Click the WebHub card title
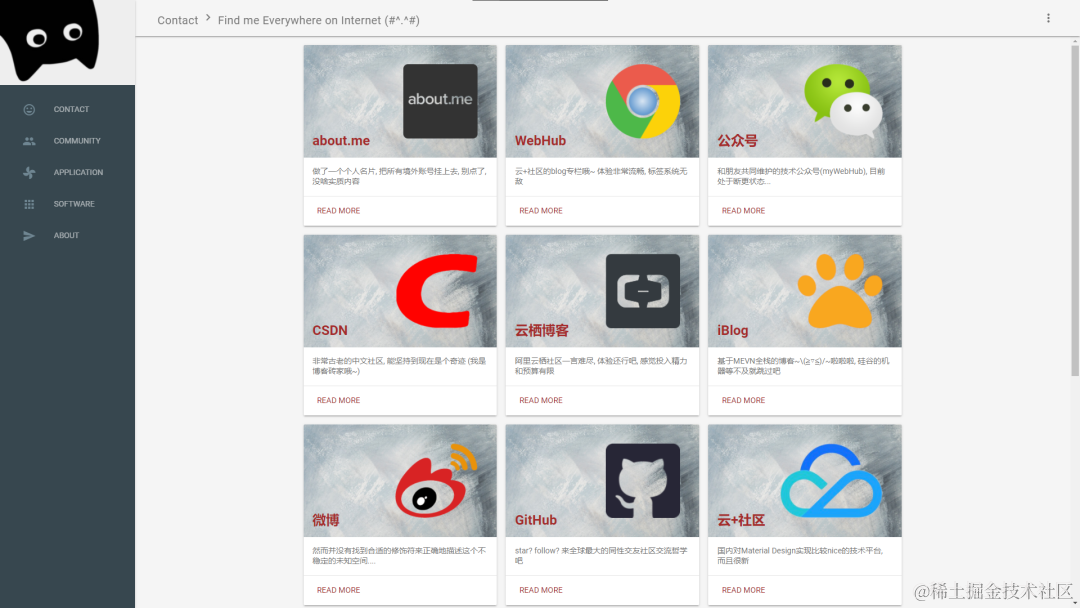The width and height of the screenshot is (1080, 608). 540,140
